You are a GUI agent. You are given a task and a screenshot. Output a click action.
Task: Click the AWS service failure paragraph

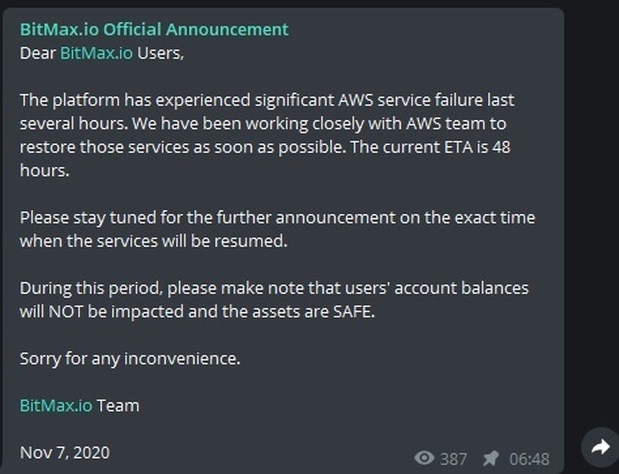(x=267, y=135)
